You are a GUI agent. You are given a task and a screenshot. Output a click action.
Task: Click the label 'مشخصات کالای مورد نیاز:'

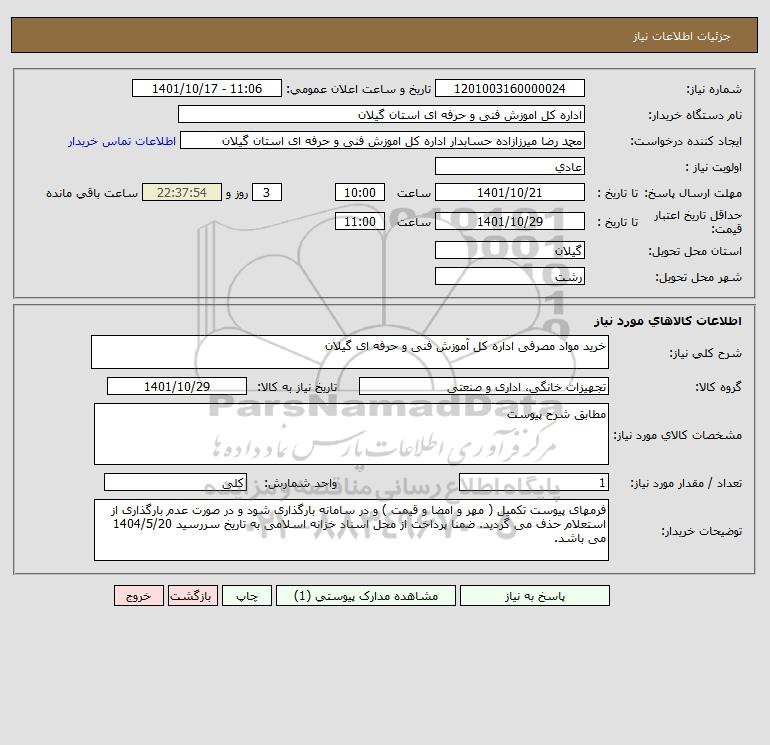678,435
